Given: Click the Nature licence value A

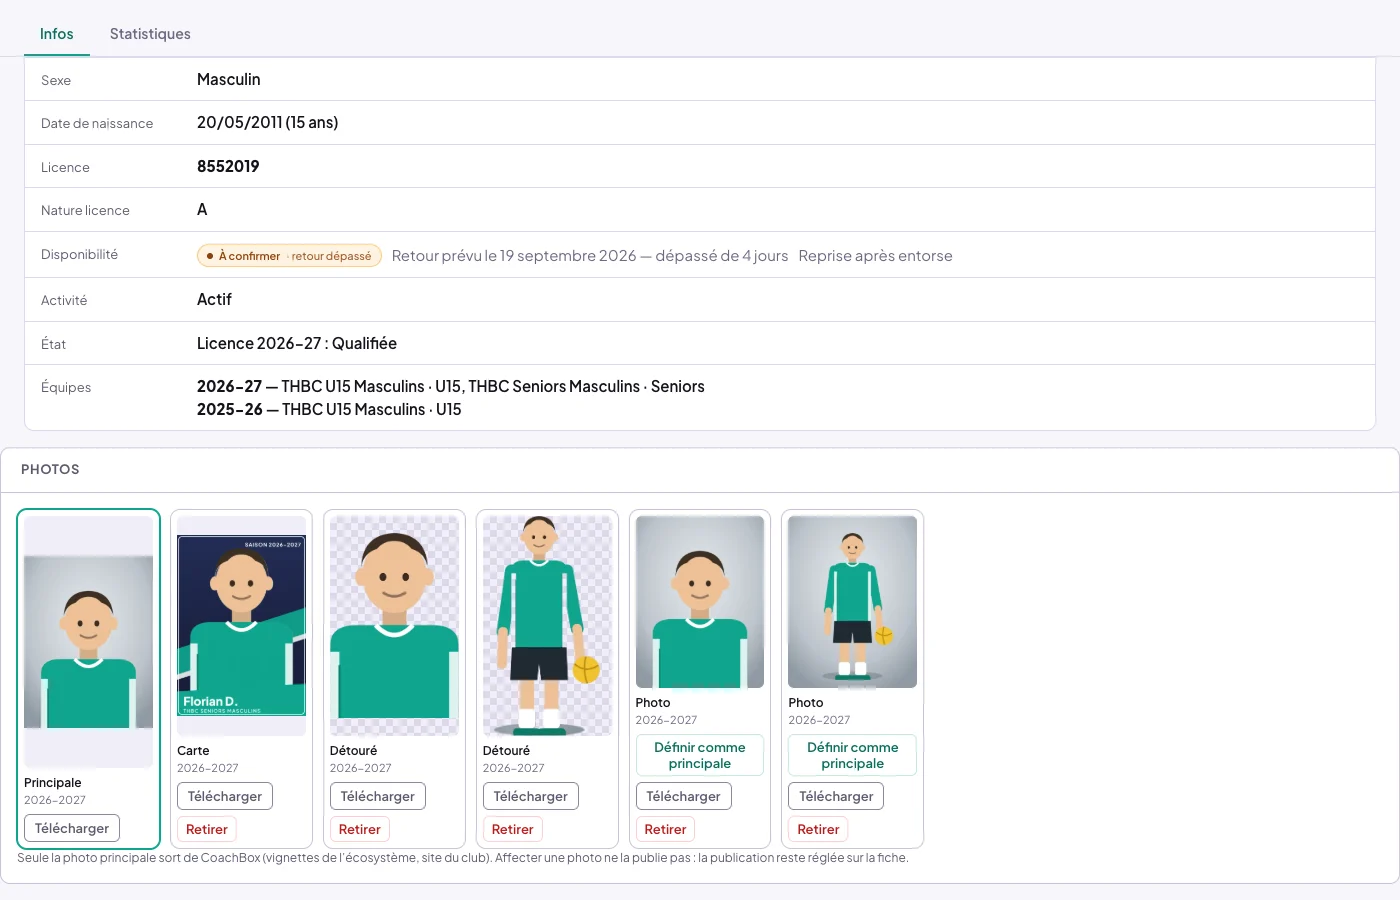Looking at the screenshot, I should point(202,210).
